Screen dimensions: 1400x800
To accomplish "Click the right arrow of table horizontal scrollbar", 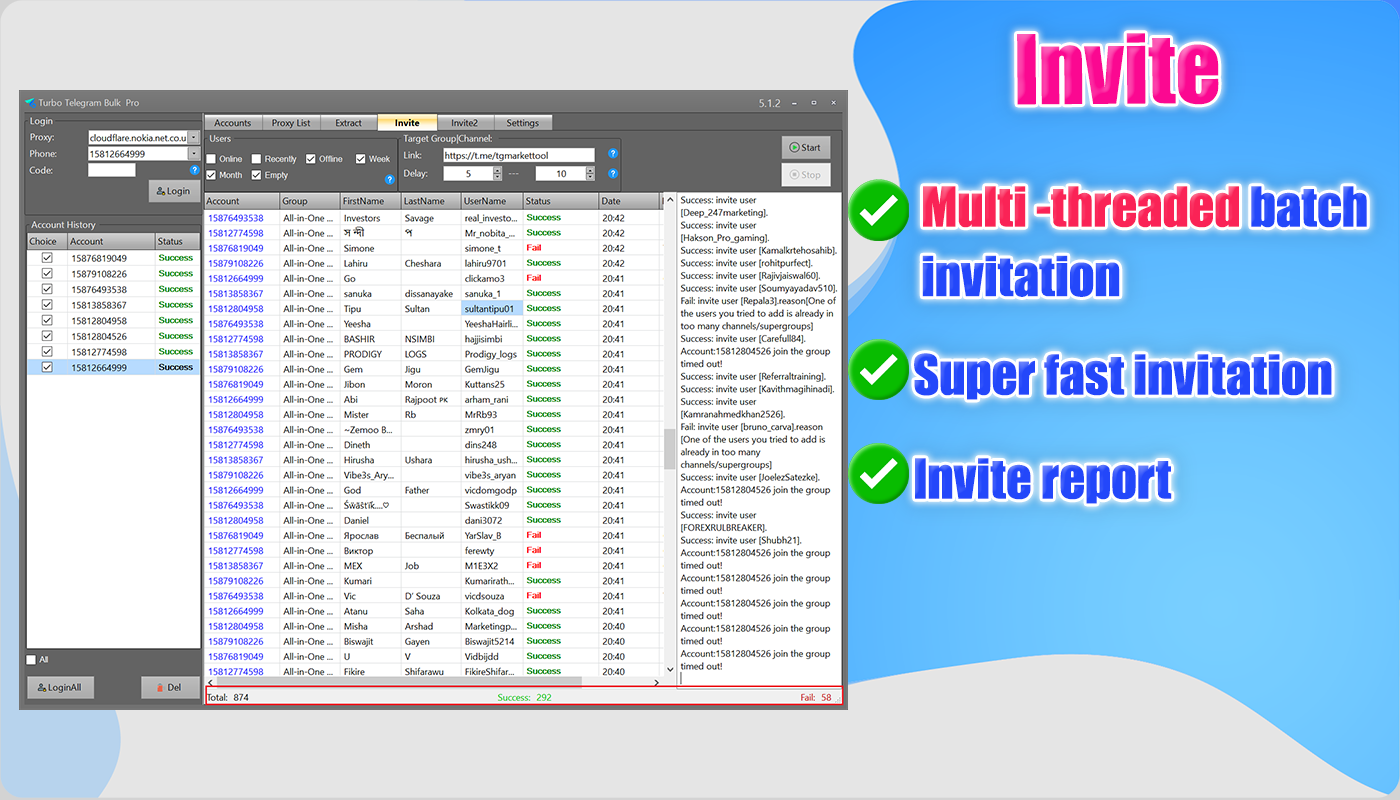I will (x=656, y=682).
